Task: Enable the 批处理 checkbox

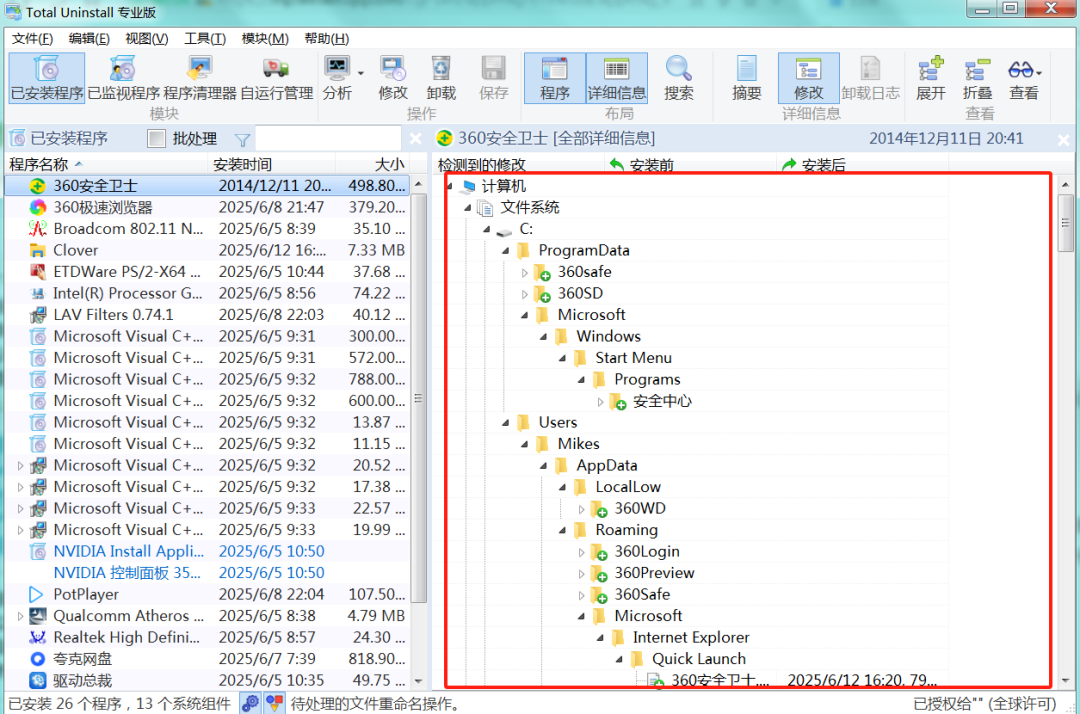Action: coord(156,138)
